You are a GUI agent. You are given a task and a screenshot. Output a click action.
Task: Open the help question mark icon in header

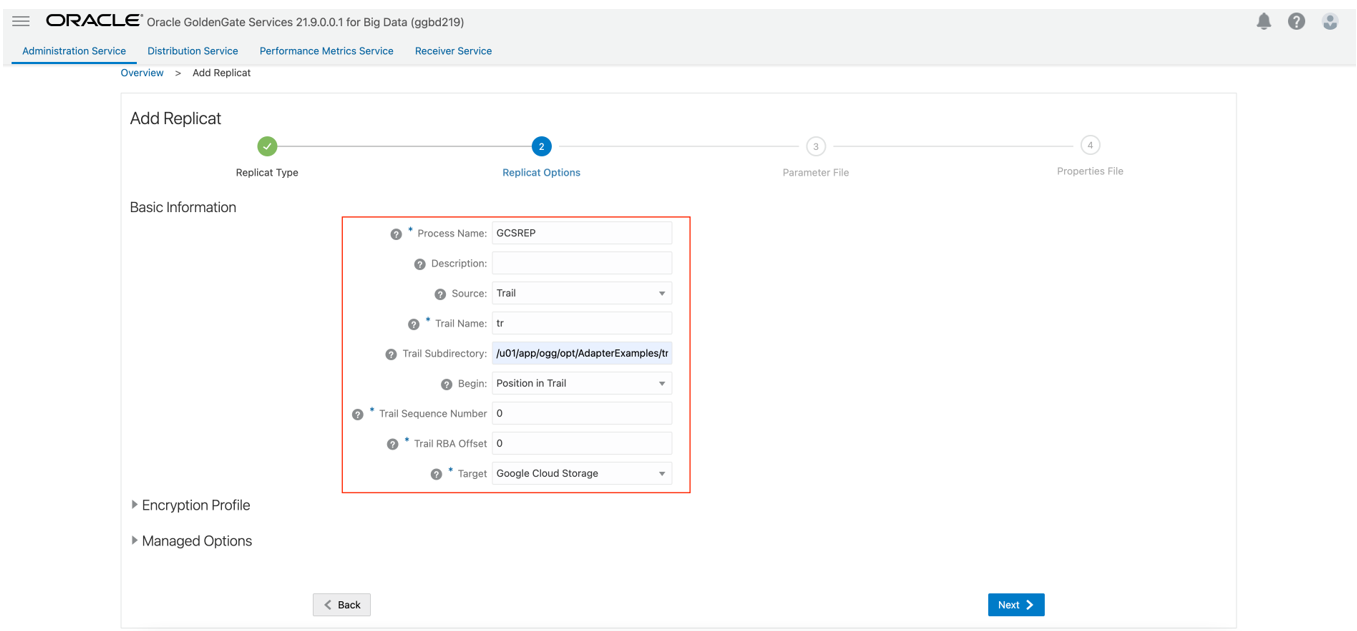point(1296,21)
